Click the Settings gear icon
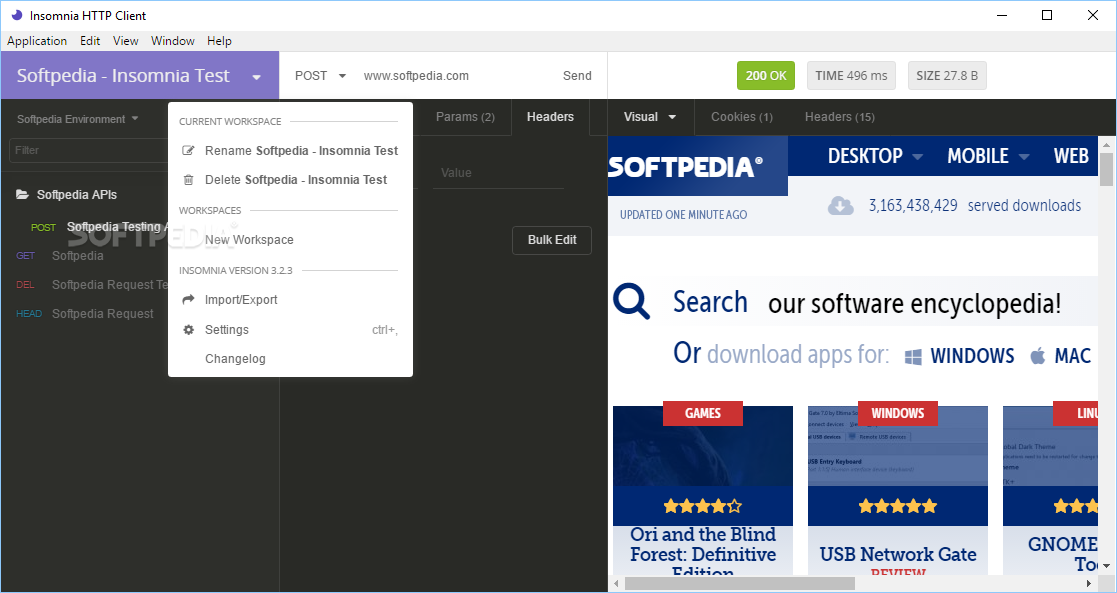 [188, 329]
